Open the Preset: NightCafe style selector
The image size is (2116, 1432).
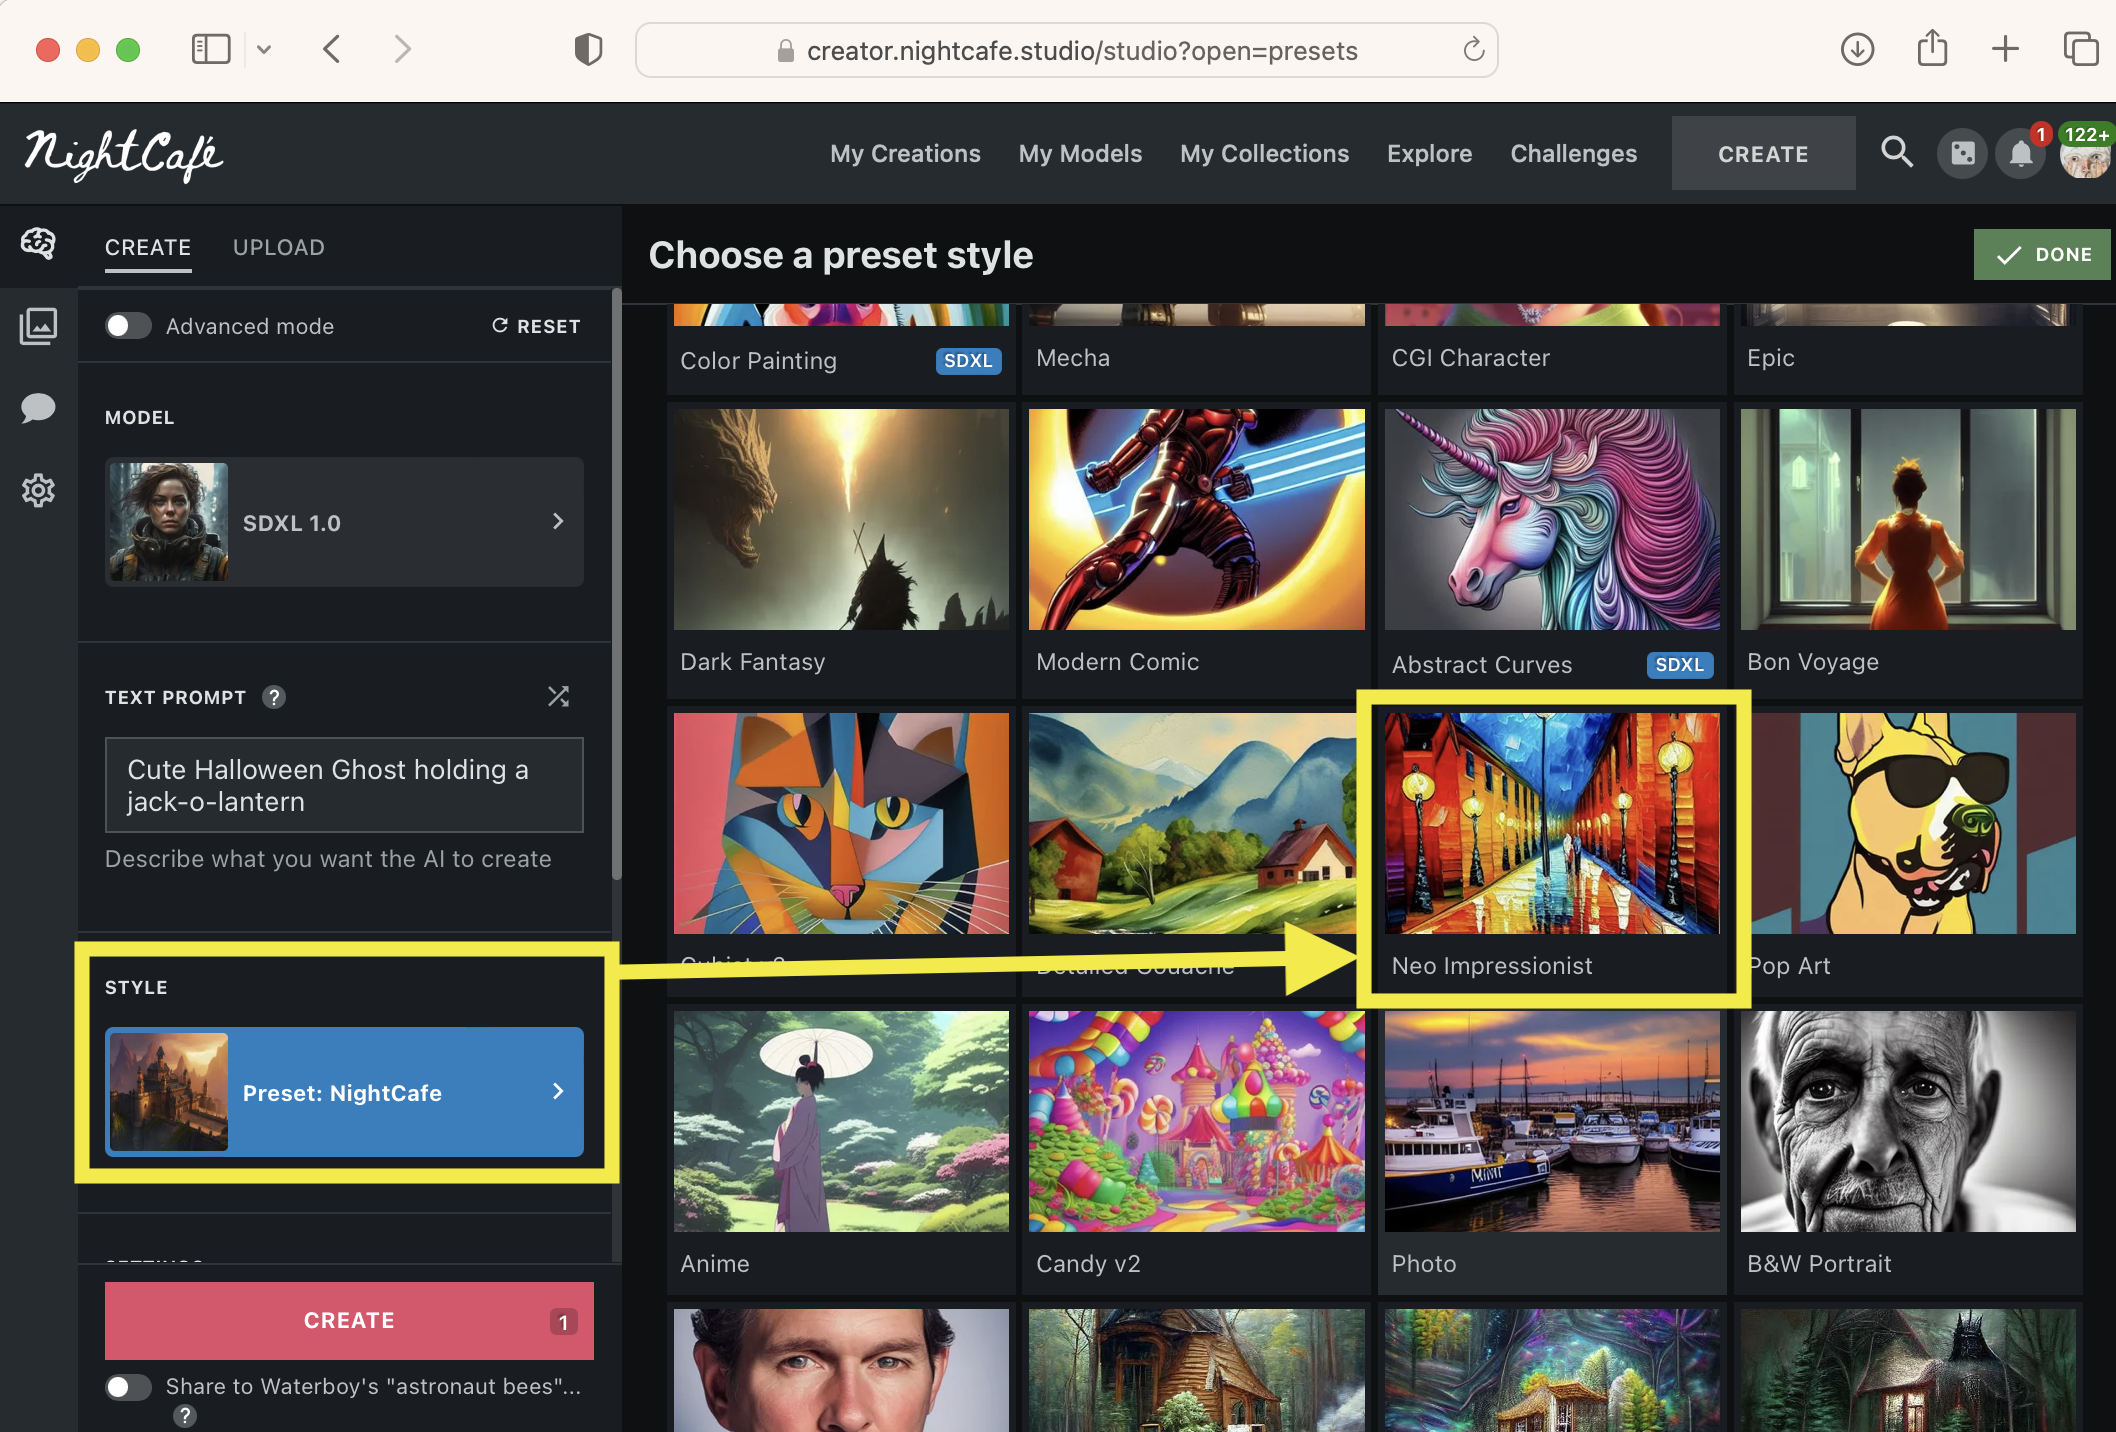click(x=344, y=1092)
